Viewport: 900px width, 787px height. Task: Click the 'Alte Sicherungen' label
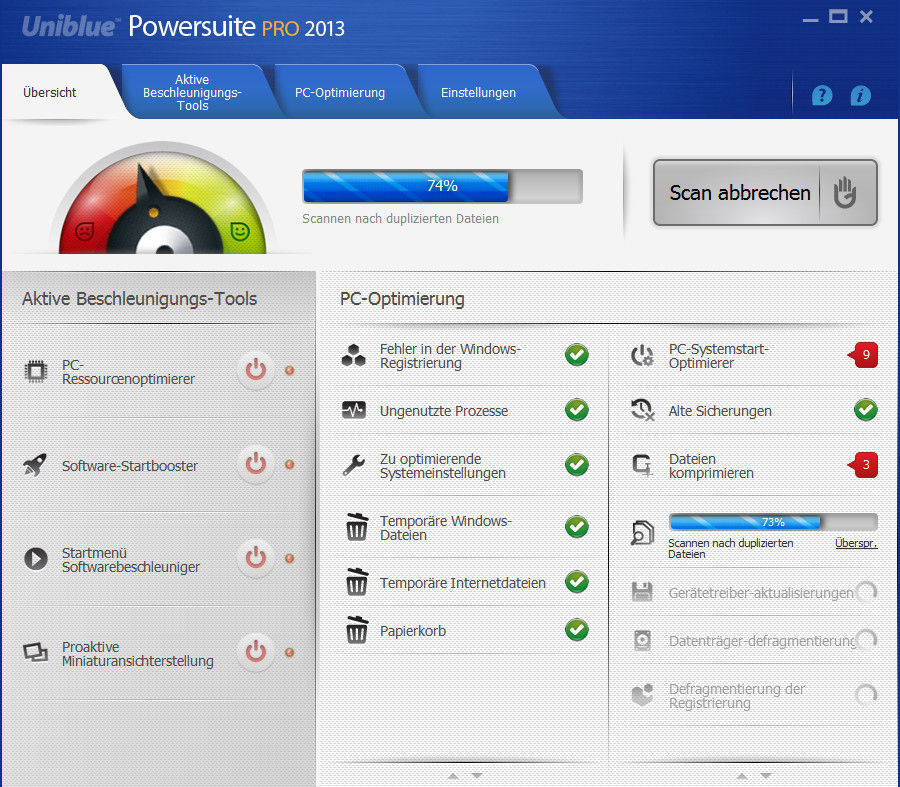pyautogui.click(x=720, y=411)
